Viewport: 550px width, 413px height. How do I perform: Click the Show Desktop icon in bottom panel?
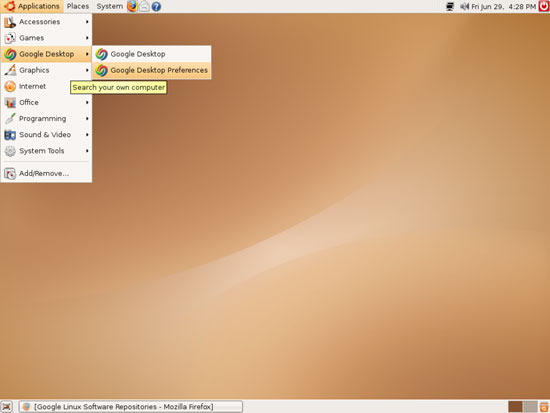[7, 406]
